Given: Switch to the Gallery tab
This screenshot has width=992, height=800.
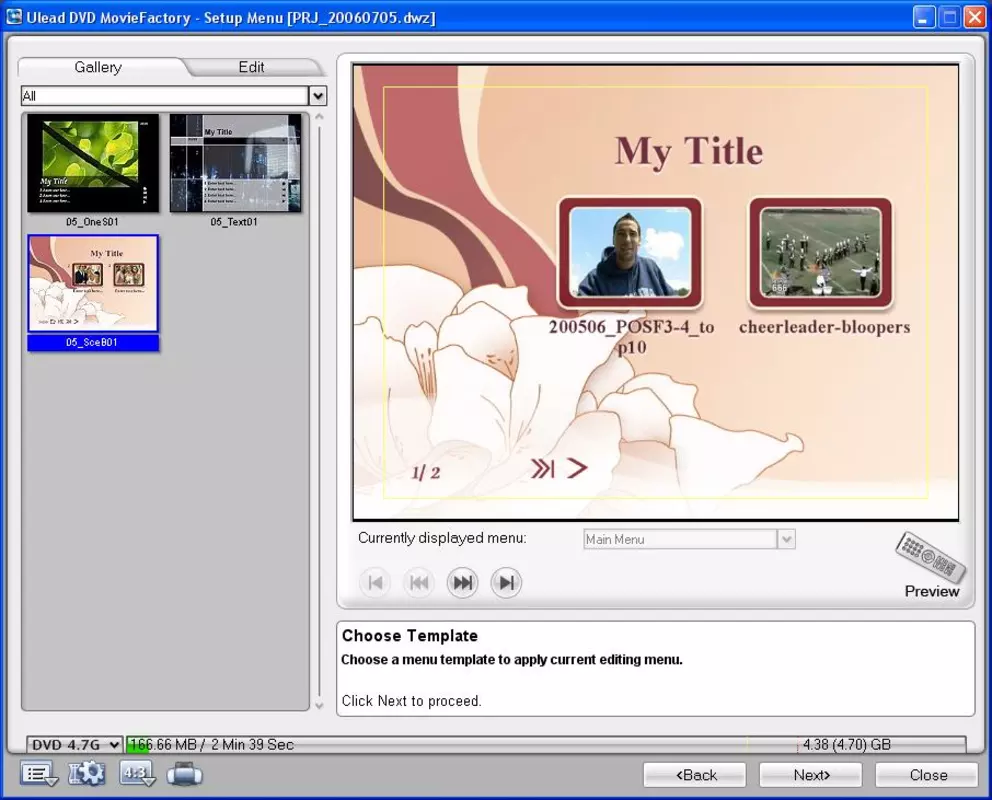Looking at the screenshot, I should click(98, 67).
